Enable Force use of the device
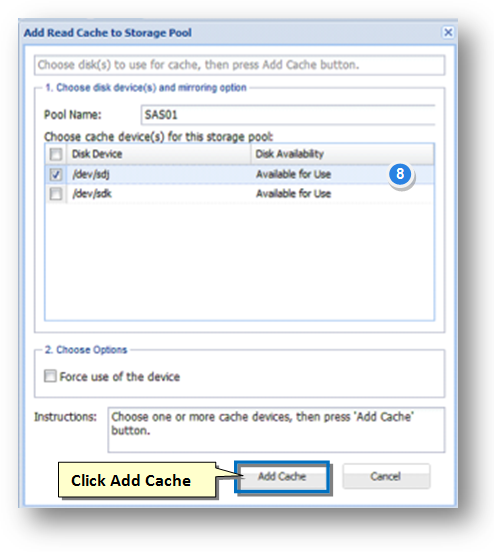This screenshot has width=494, height=552. [50, 376]
